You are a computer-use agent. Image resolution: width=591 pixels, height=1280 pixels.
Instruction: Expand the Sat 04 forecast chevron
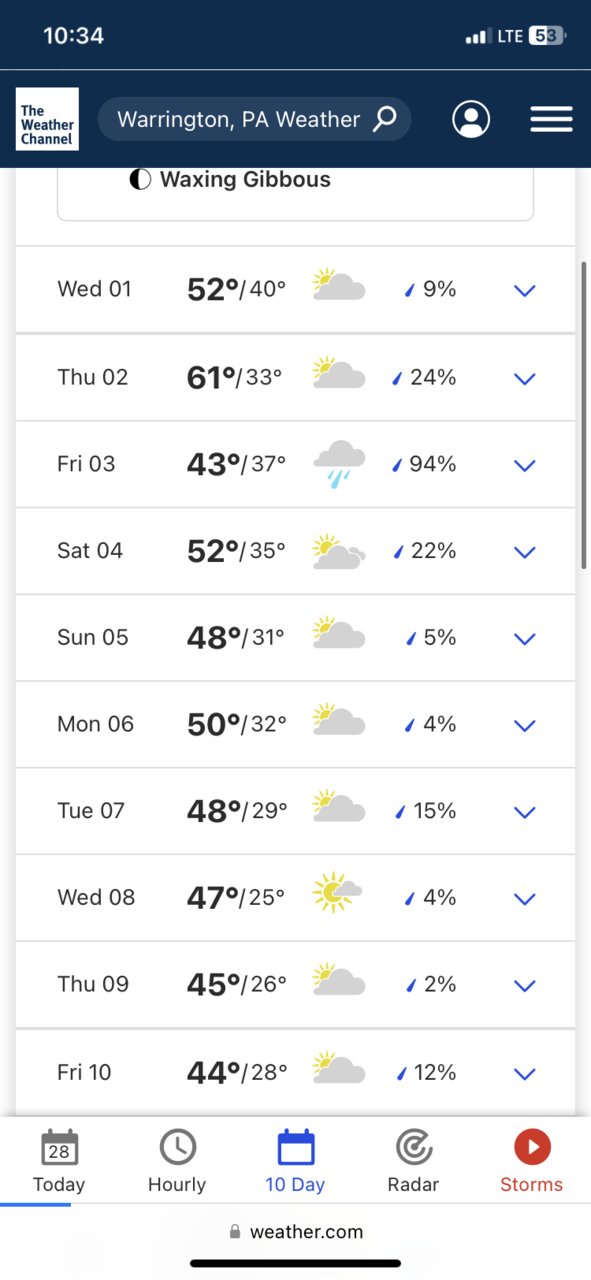(525, 552)
